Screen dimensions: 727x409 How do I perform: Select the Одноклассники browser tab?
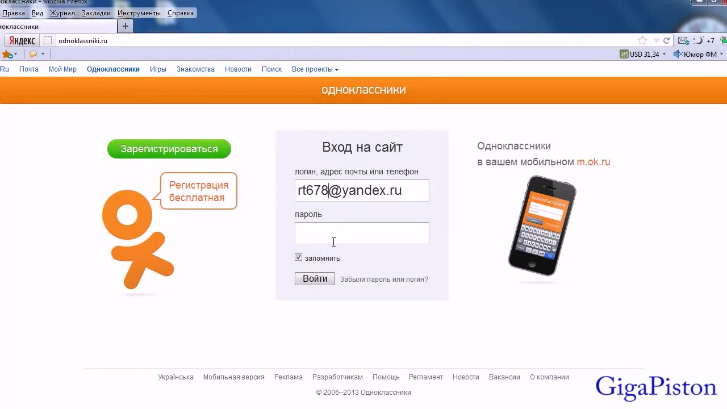[57, 26]
